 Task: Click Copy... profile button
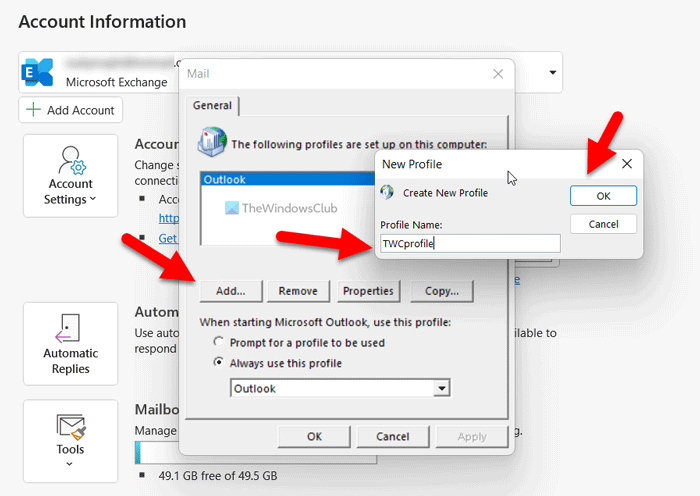442,291
